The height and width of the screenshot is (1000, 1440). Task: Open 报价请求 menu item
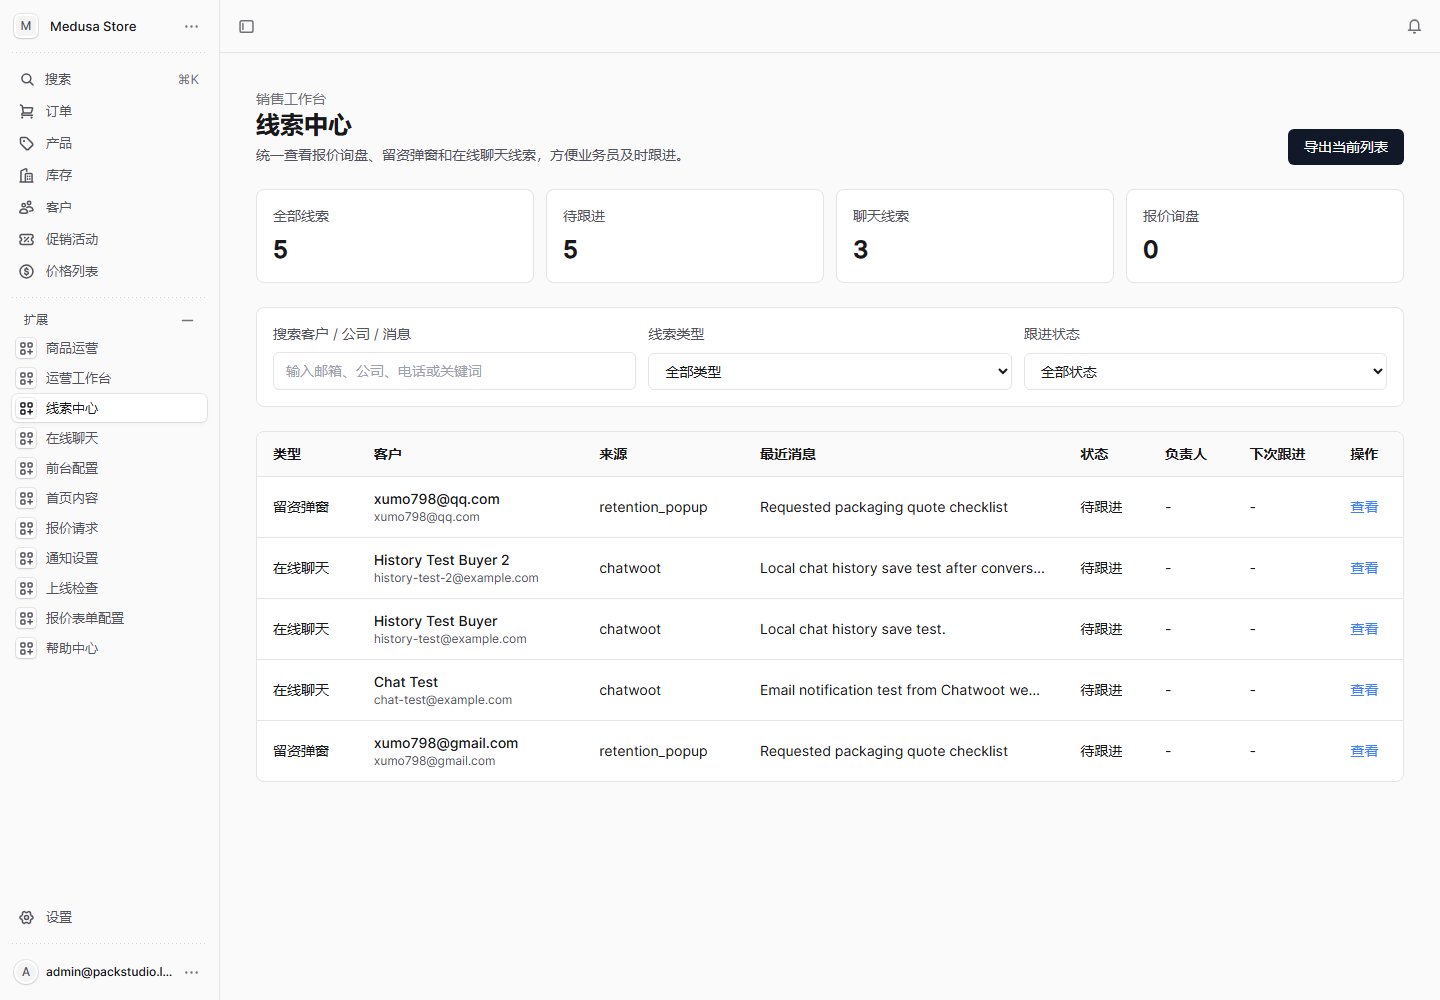pos(110,528)
